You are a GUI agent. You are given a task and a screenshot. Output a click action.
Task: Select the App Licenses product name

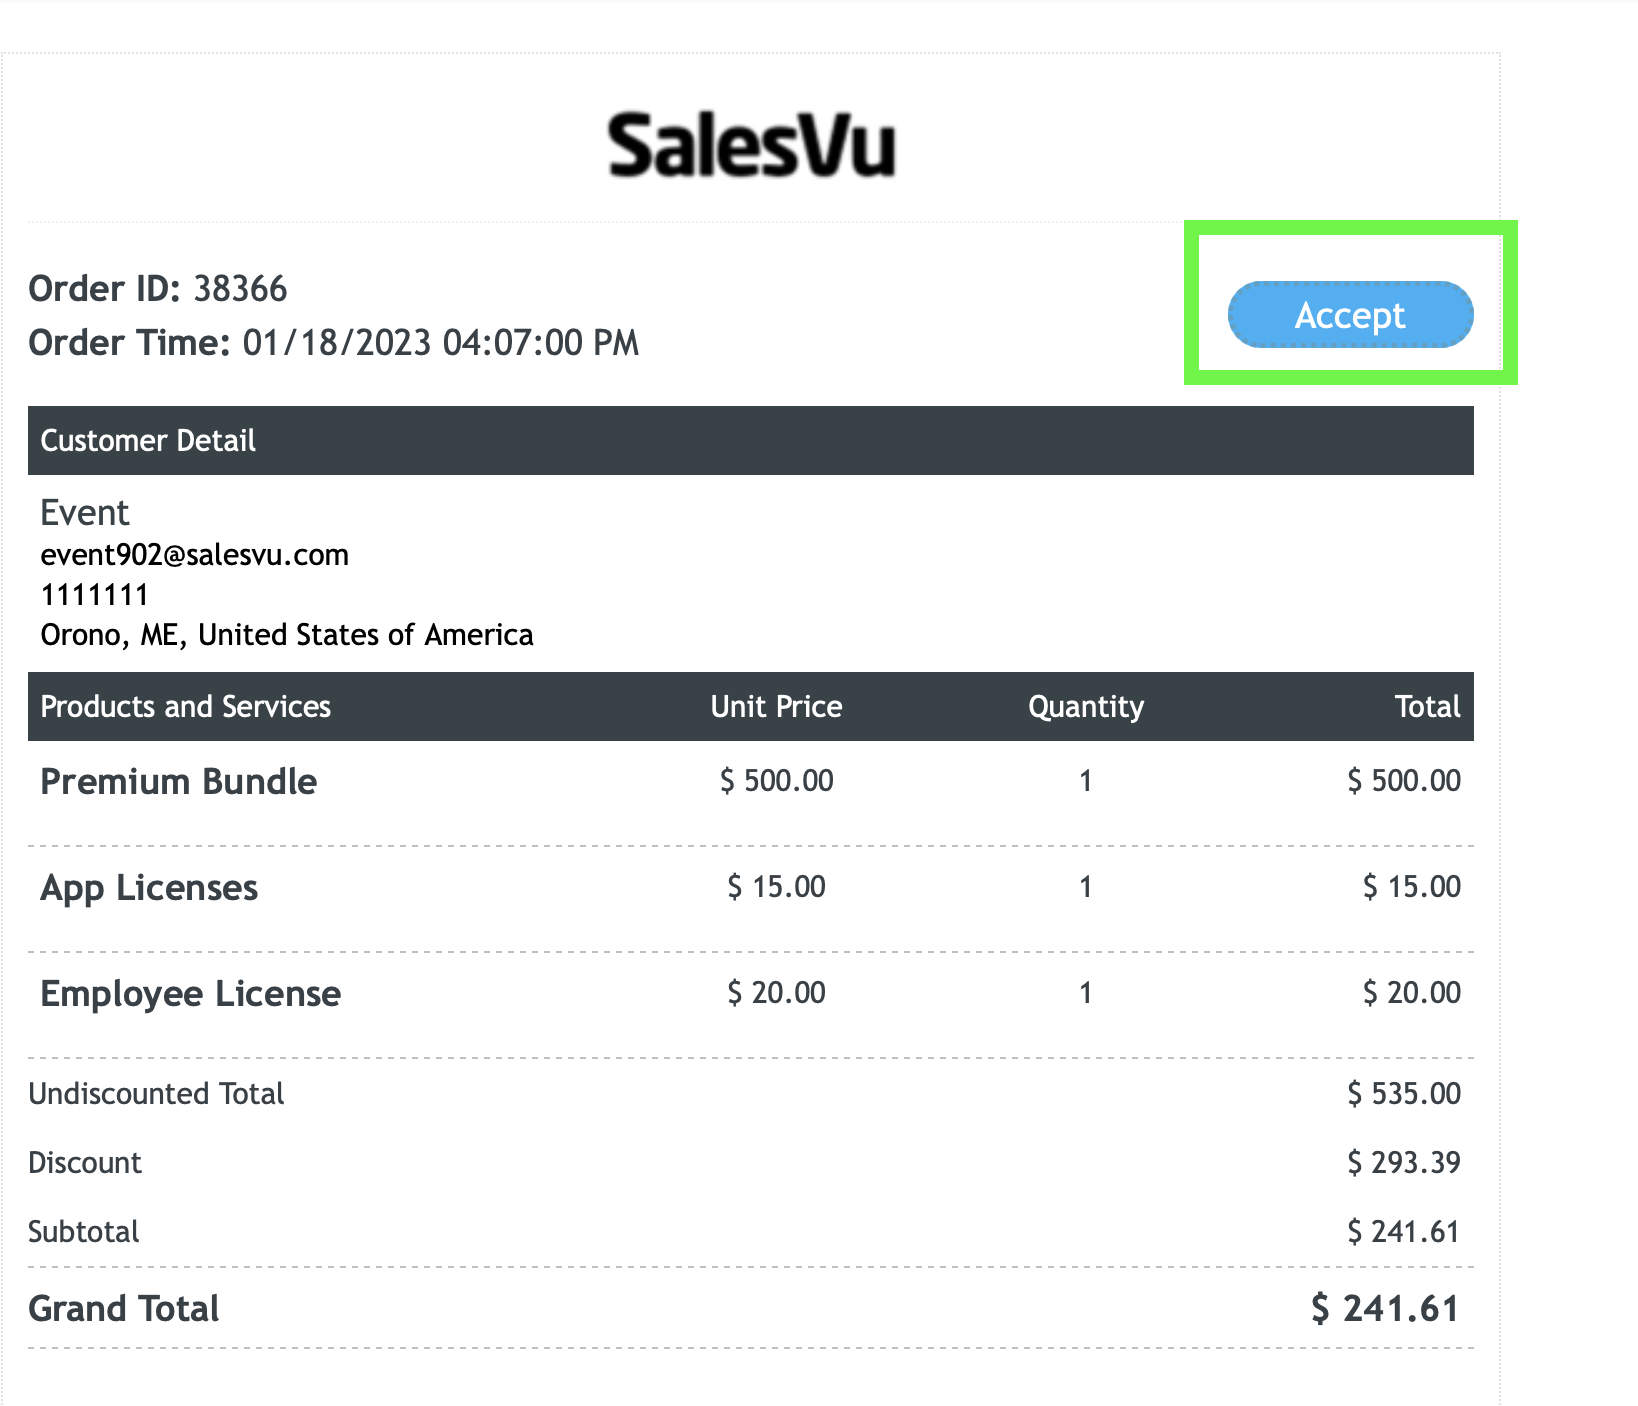[x=149, y=888]
